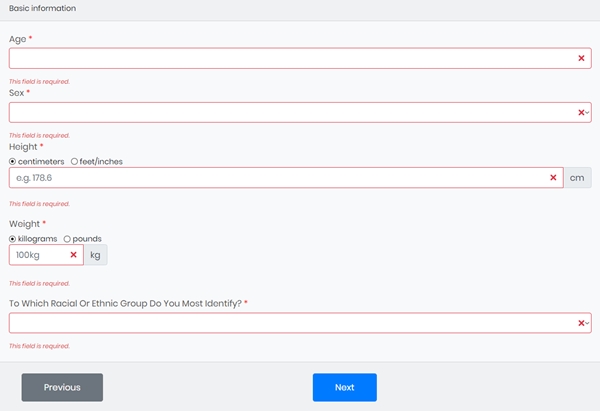Click the red X icon in Age field

click(581, 58)
